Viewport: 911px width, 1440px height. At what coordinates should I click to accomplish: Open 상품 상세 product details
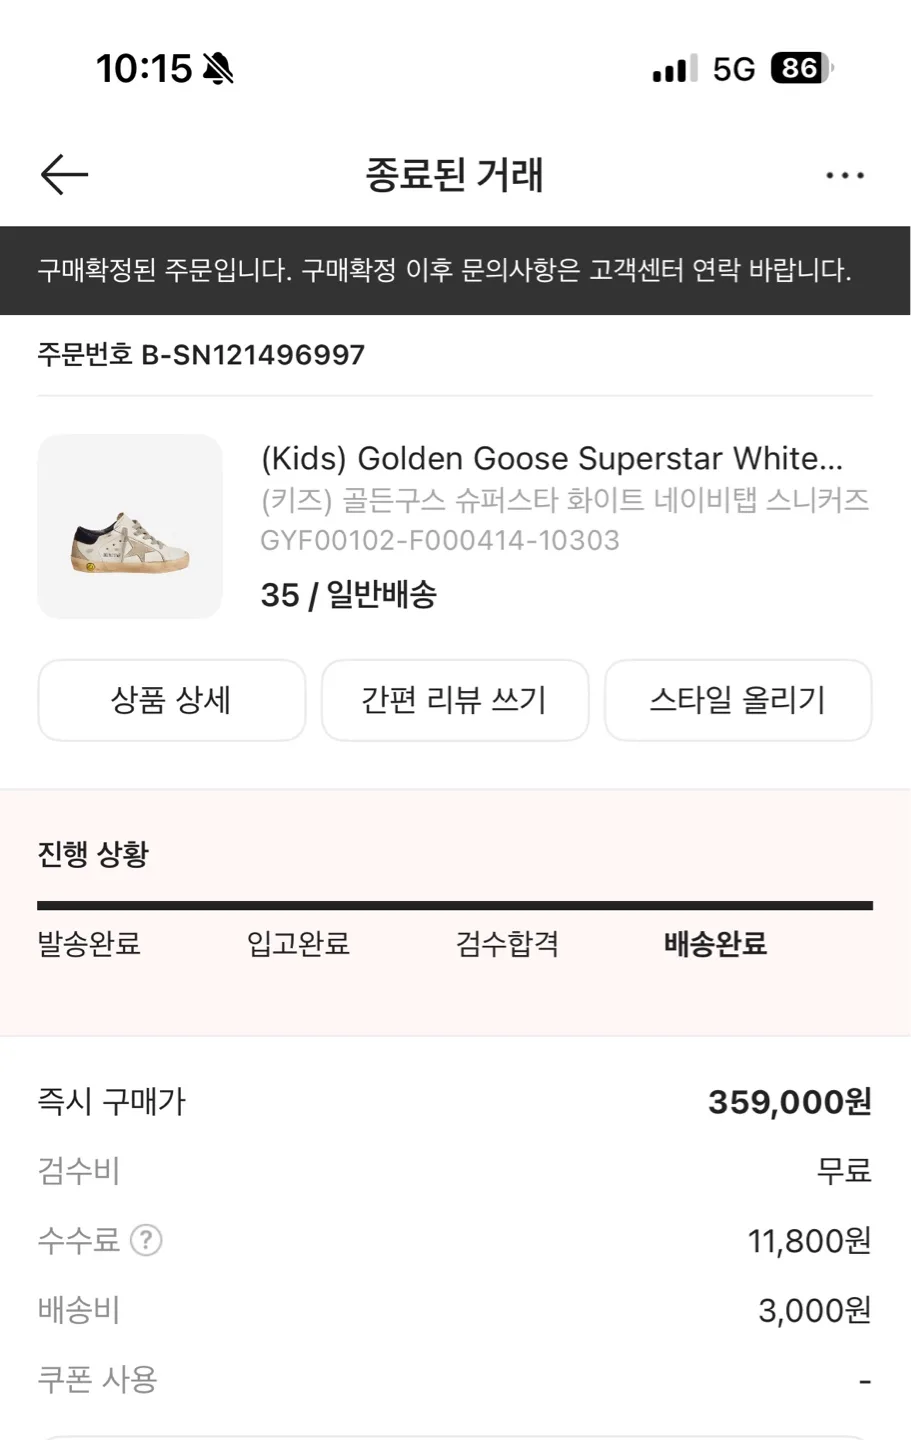click(171, 700)
